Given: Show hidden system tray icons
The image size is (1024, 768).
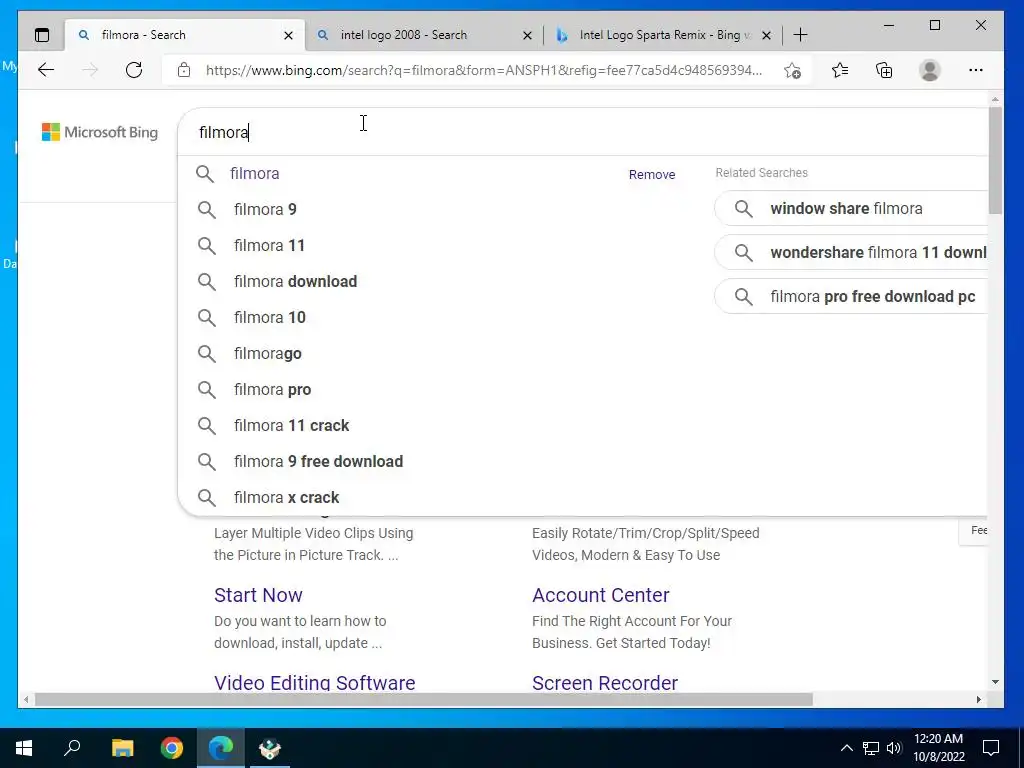Looking at the screenshot, I should 846,748.
